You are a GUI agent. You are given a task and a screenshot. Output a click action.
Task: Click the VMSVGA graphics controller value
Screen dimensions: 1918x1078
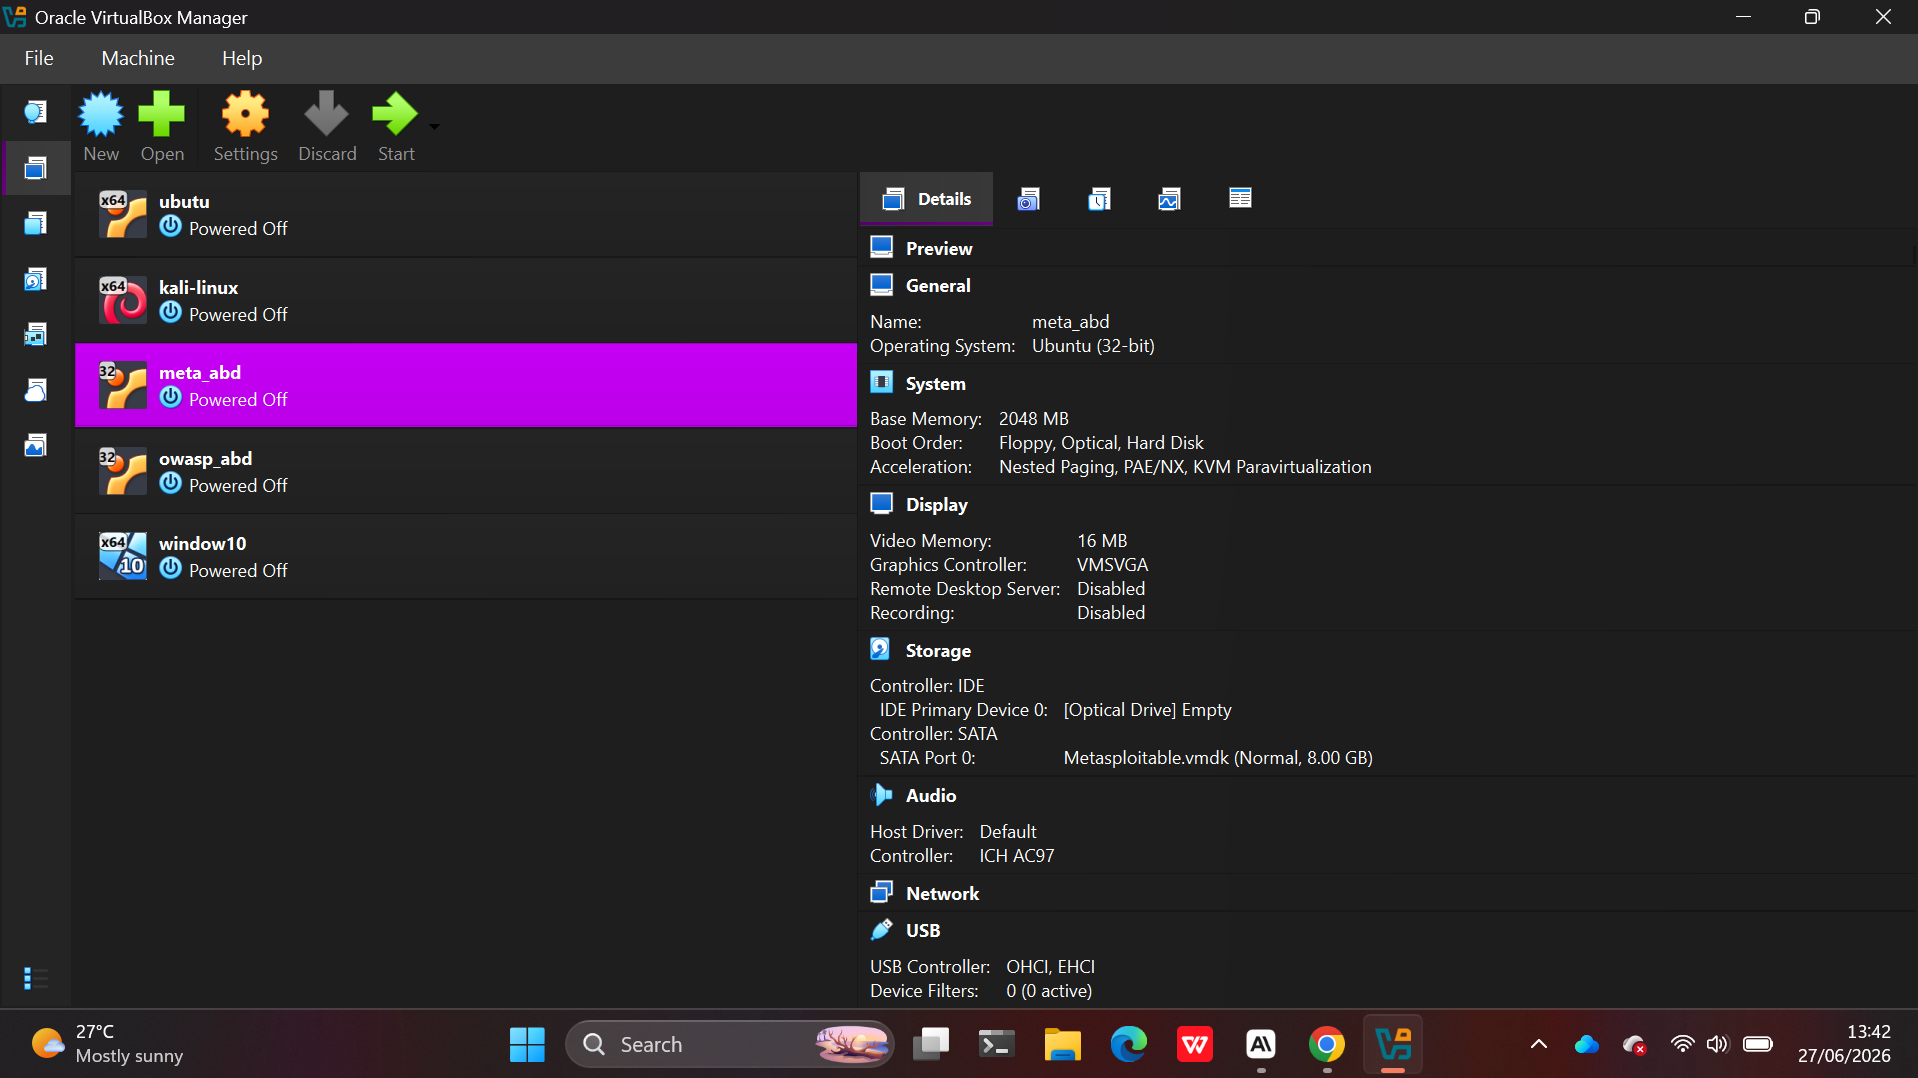coord(1112,565)
